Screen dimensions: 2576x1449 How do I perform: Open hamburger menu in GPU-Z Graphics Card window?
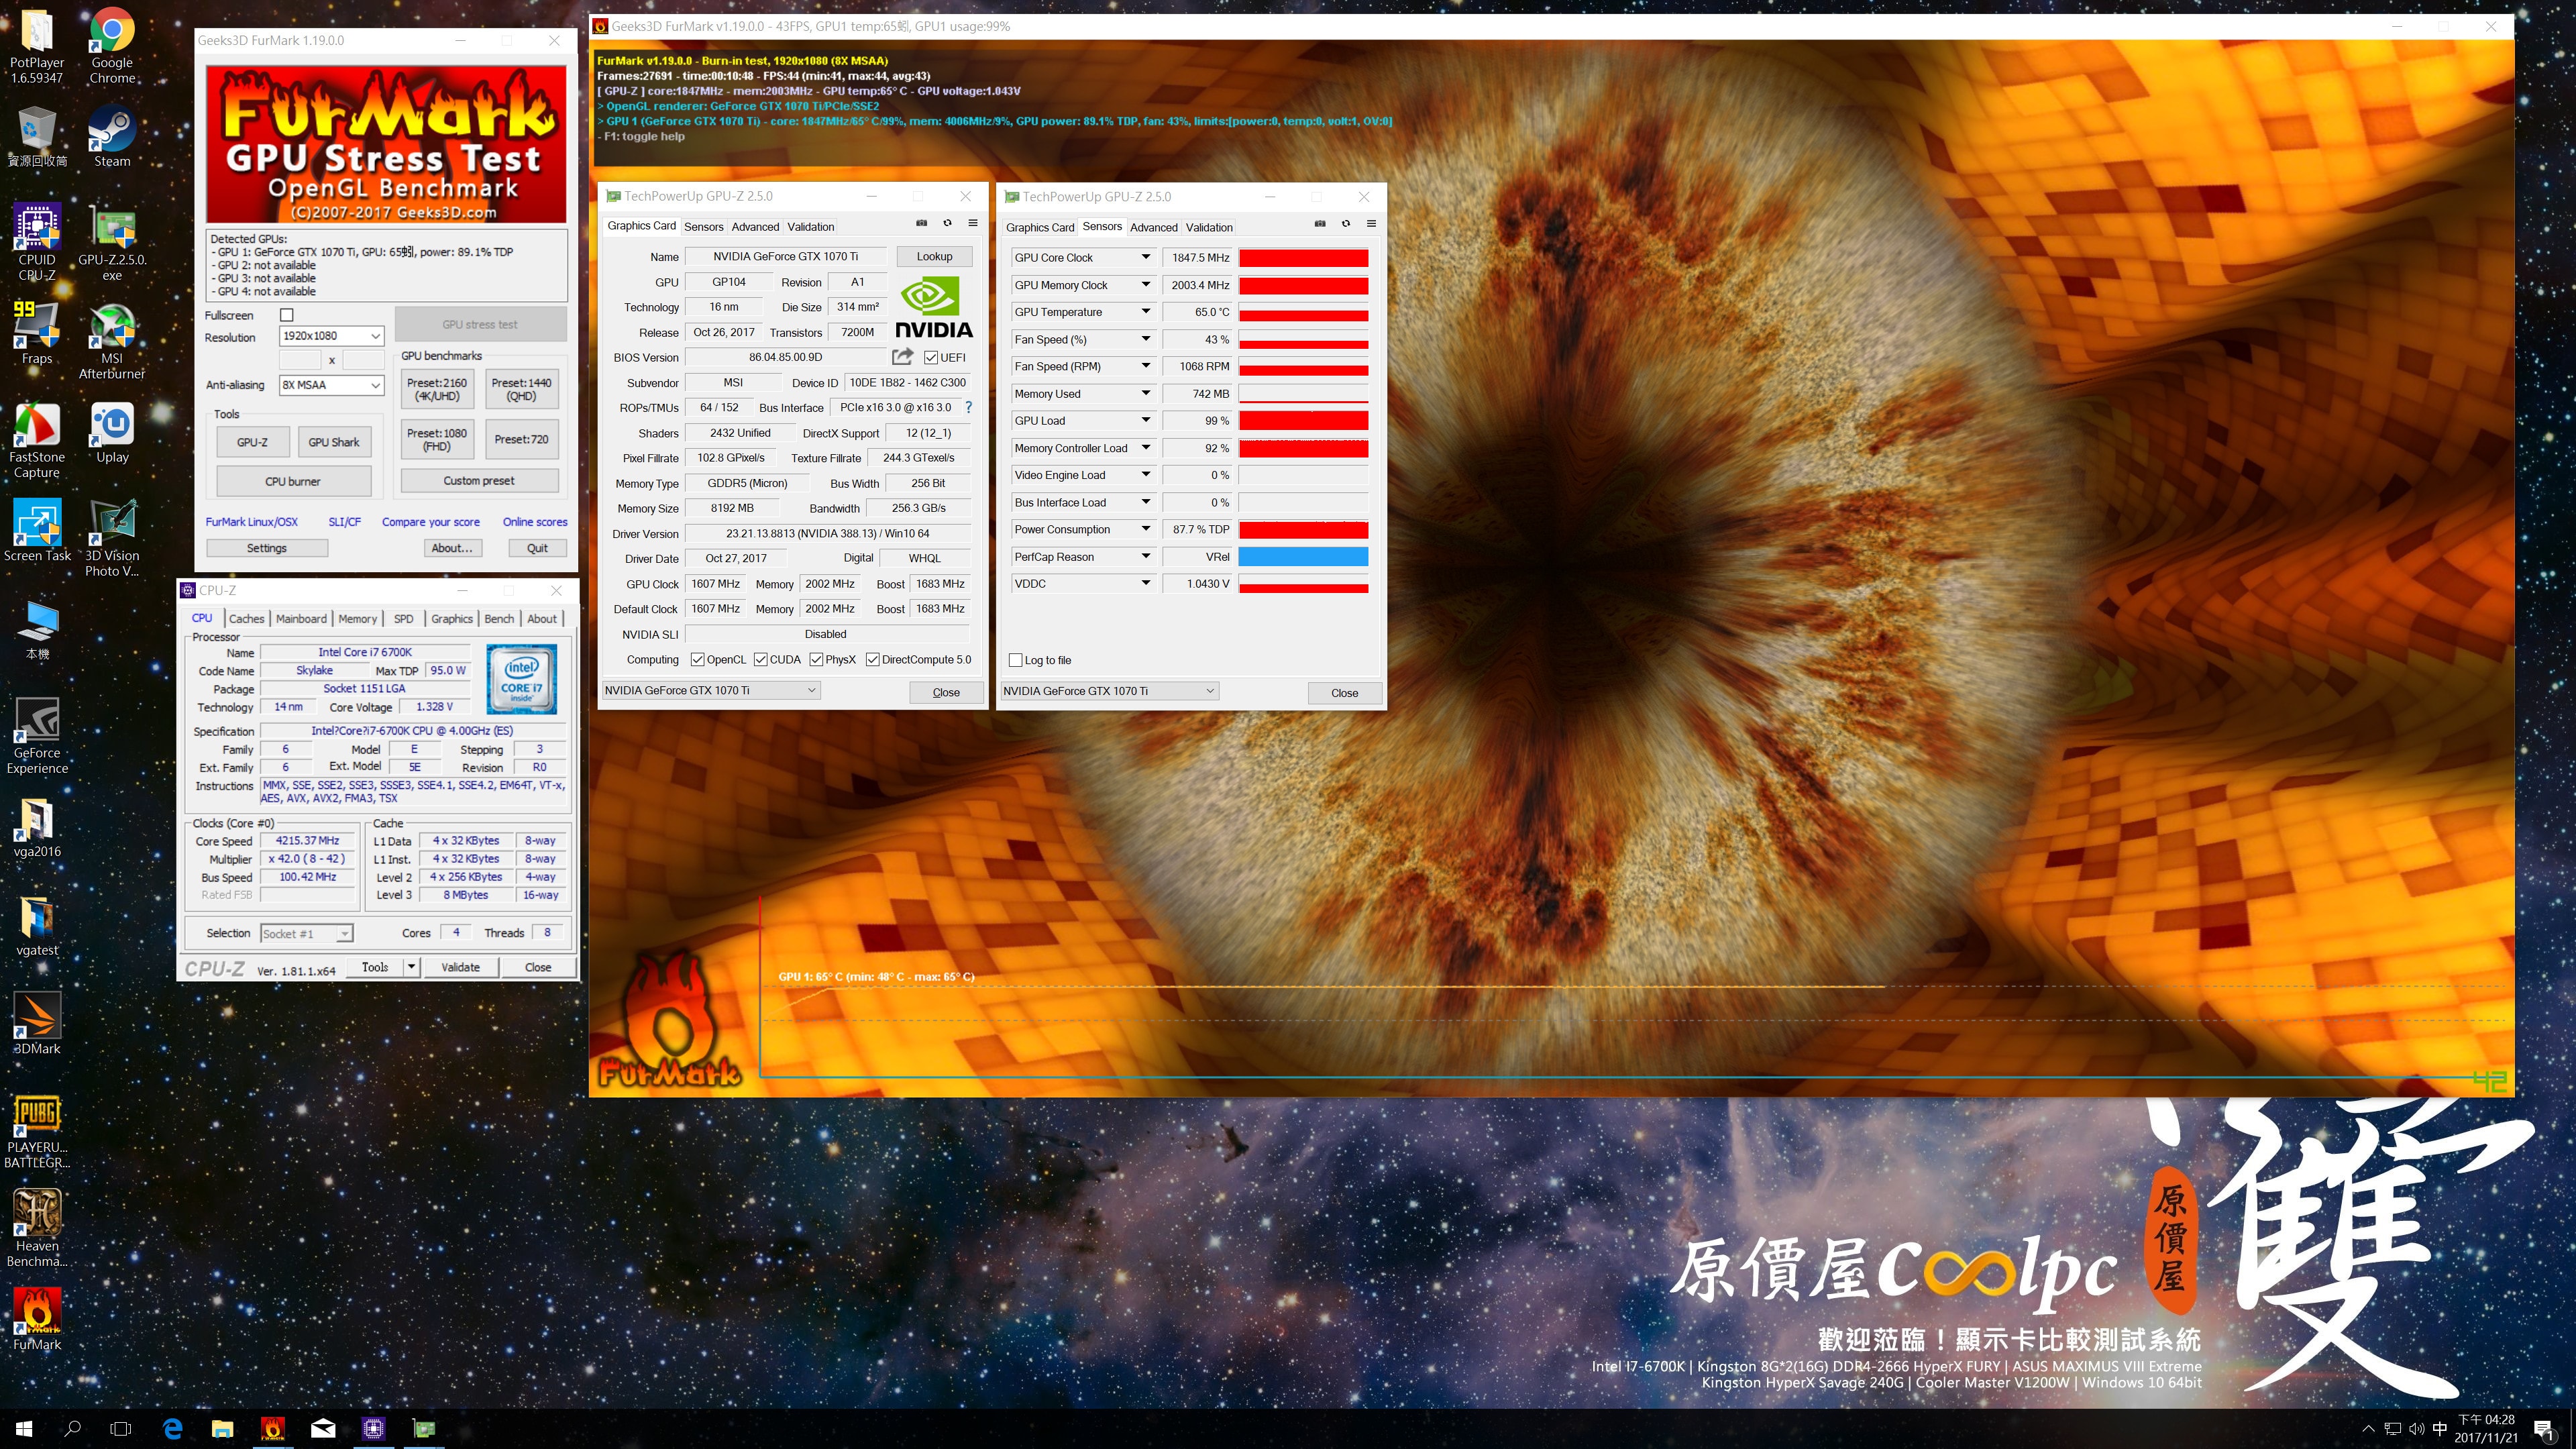[973, 223]
